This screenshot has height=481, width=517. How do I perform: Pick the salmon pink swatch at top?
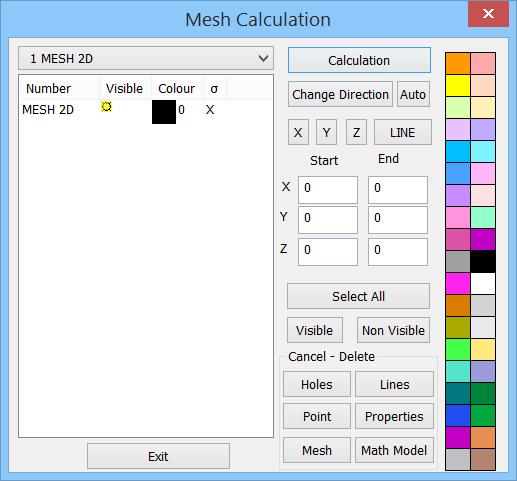[483, 63]
